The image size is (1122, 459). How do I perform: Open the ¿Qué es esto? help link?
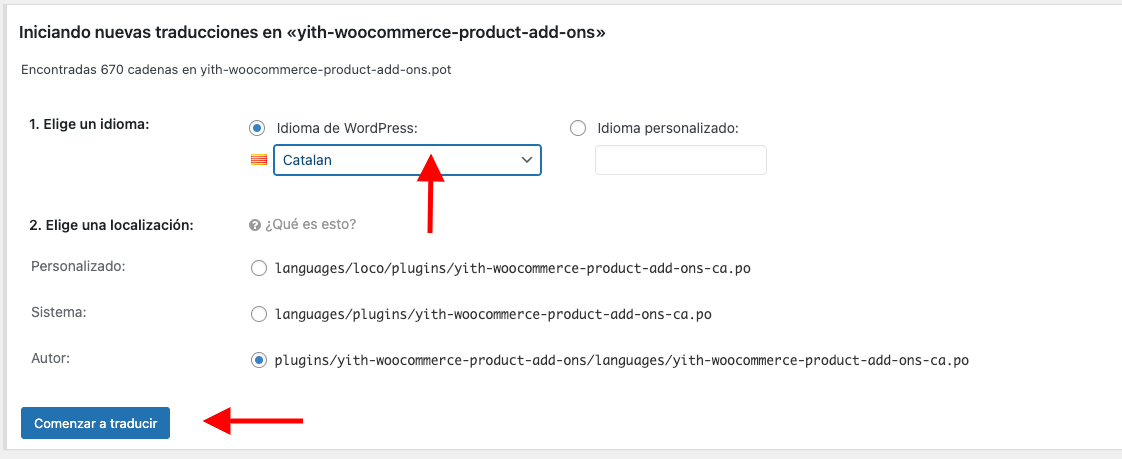point(311,225)
